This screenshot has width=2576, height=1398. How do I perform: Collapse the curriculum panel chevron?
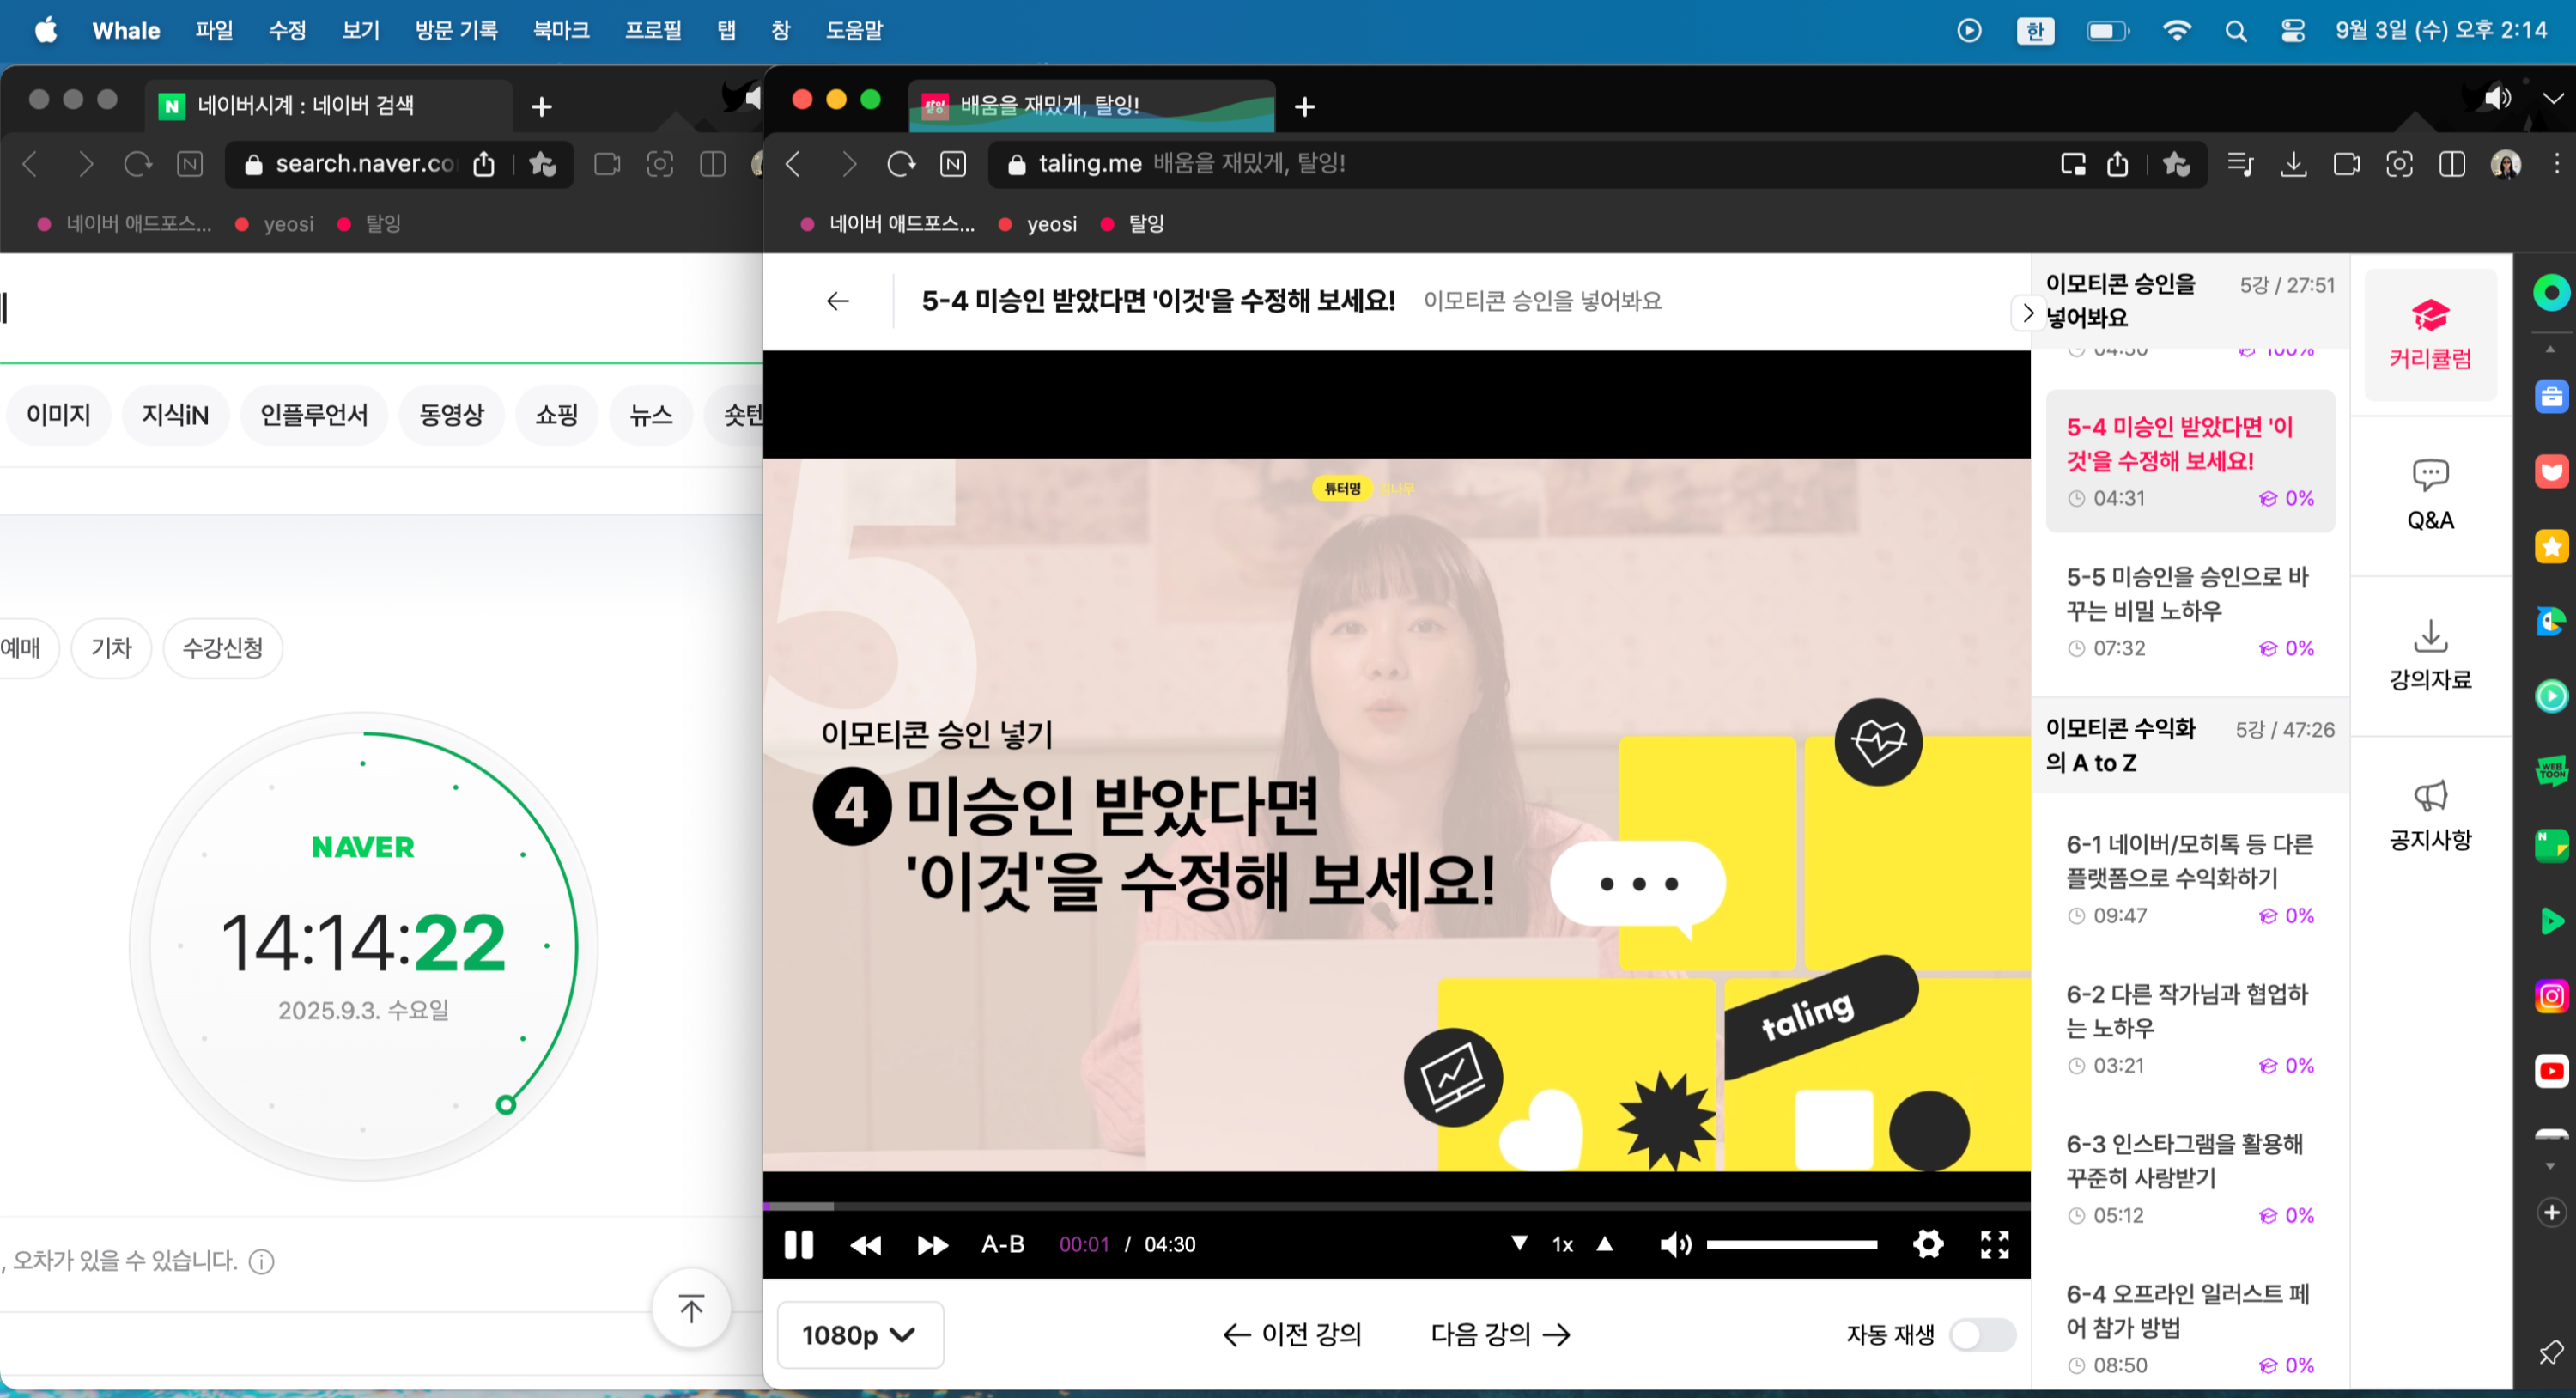tap(2027, 313)
